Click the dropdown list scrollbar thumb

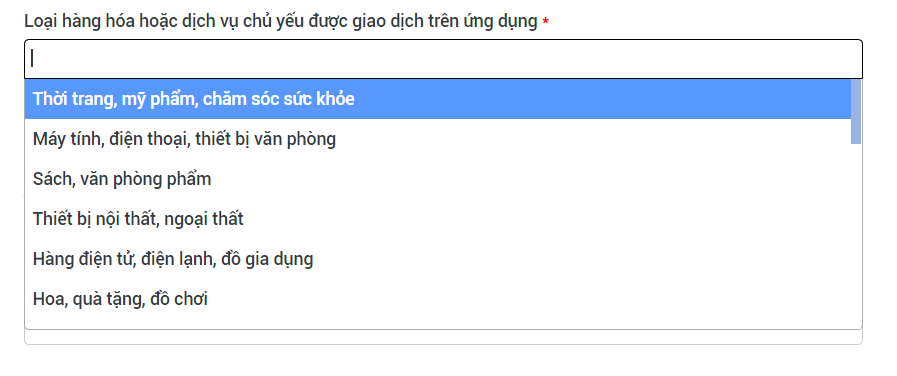pyautogui.click(x=856, y=112)
